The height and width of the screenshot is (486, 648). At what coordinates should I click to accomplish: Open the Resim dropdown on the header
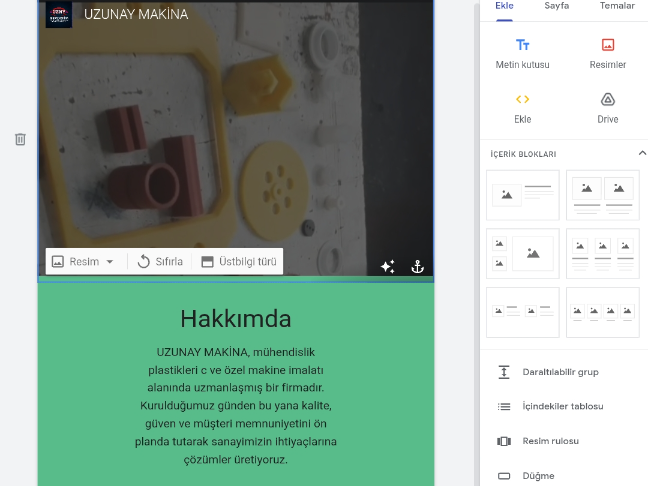83,262
